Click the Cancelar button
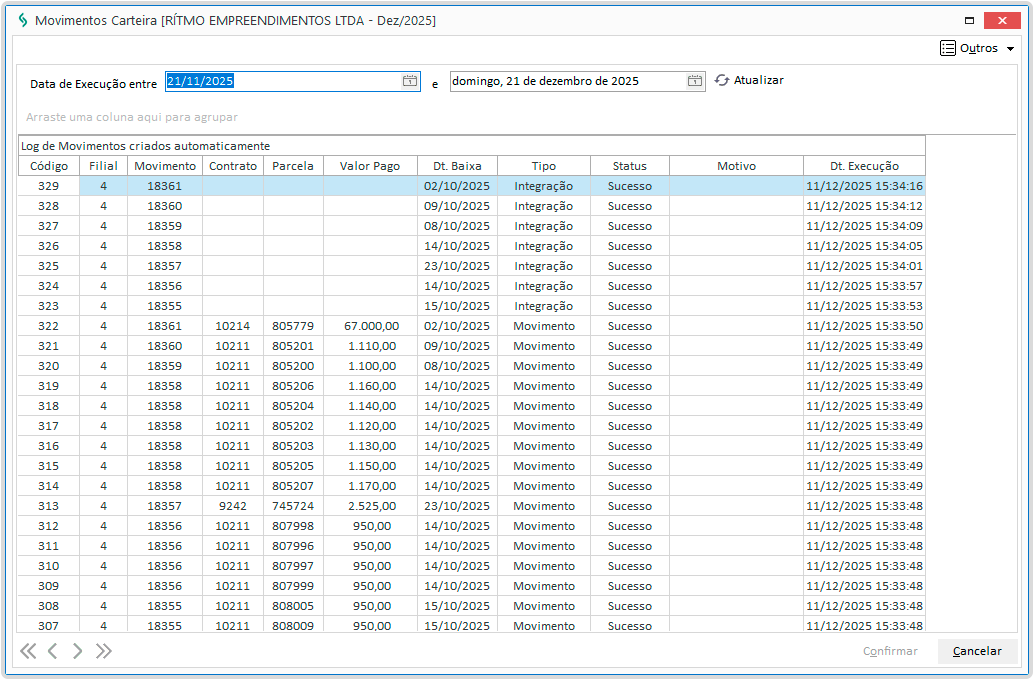Viewport: 1034px width, 680px height. [x=977, y=651]
